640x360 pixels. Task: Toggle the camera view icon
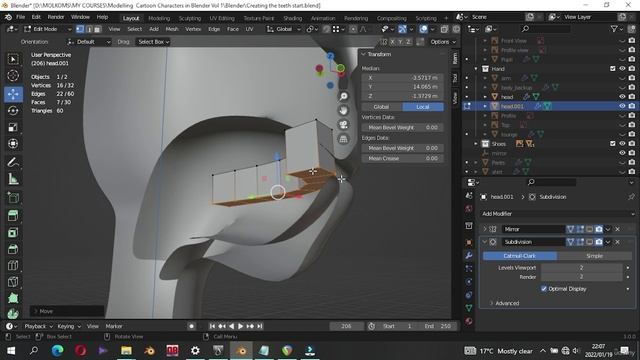click(x=344, y=124)
